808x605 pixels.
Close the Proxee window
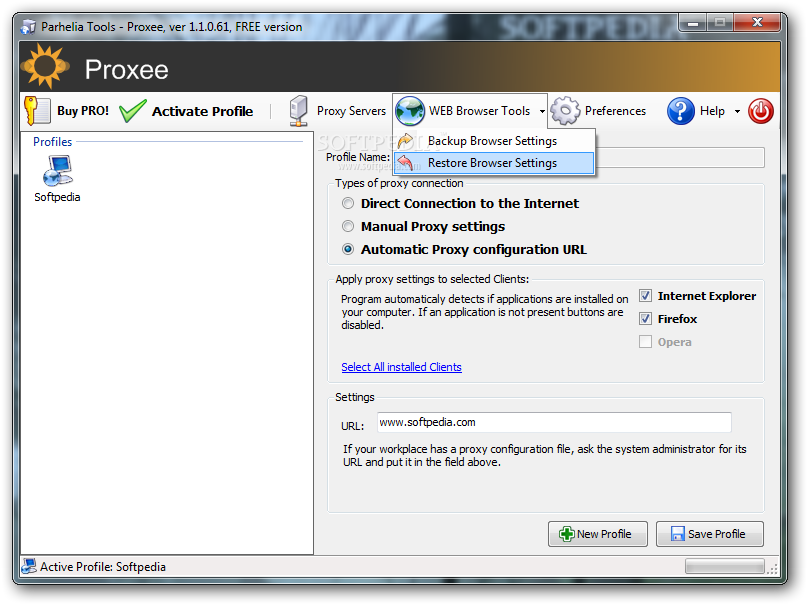tap(756, 23)
